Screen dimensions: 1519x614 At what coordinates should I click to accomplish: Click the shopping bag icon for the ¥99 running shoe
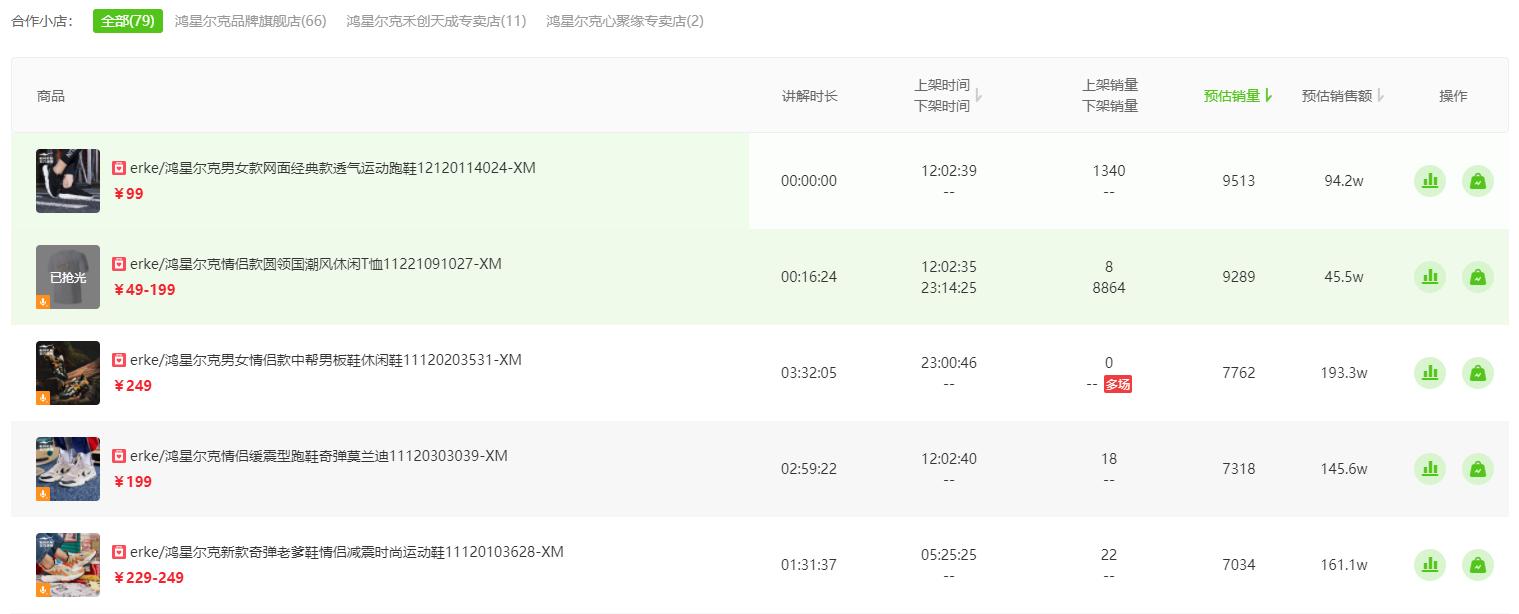click(1477, 181)
